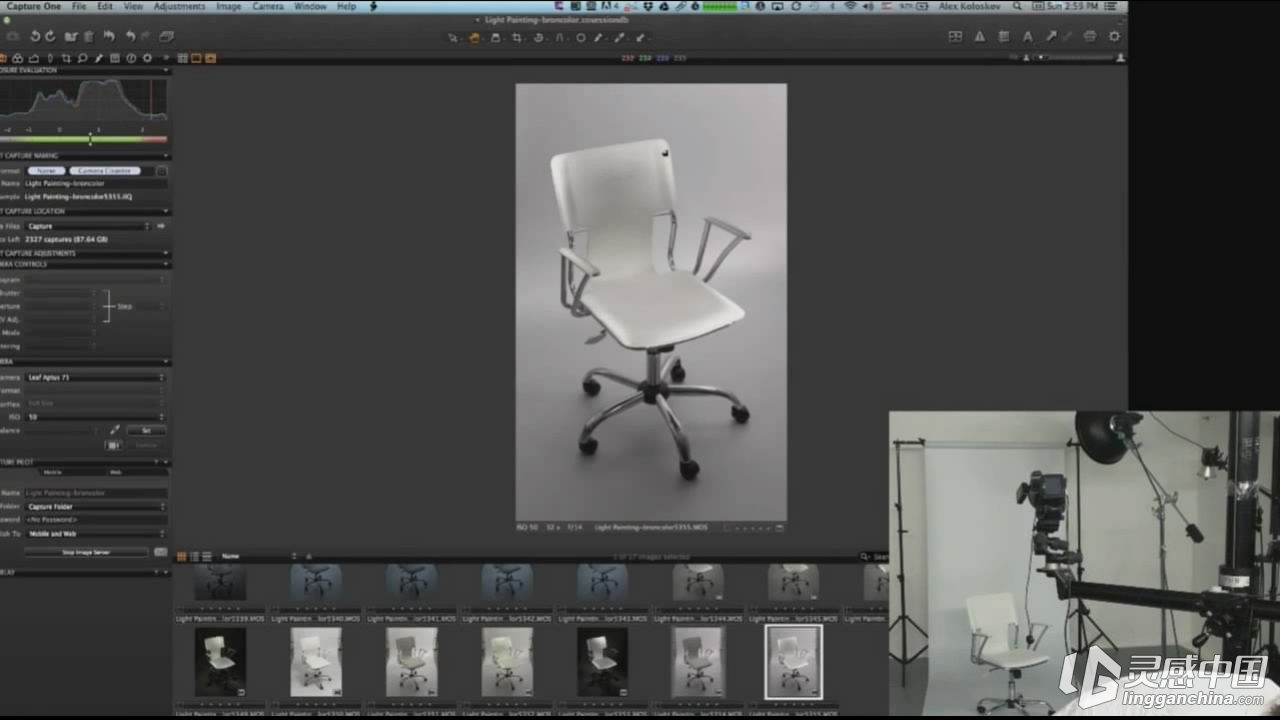Open the Window menu
This screenshot has width=1280, height=720.
click(310, 6)
